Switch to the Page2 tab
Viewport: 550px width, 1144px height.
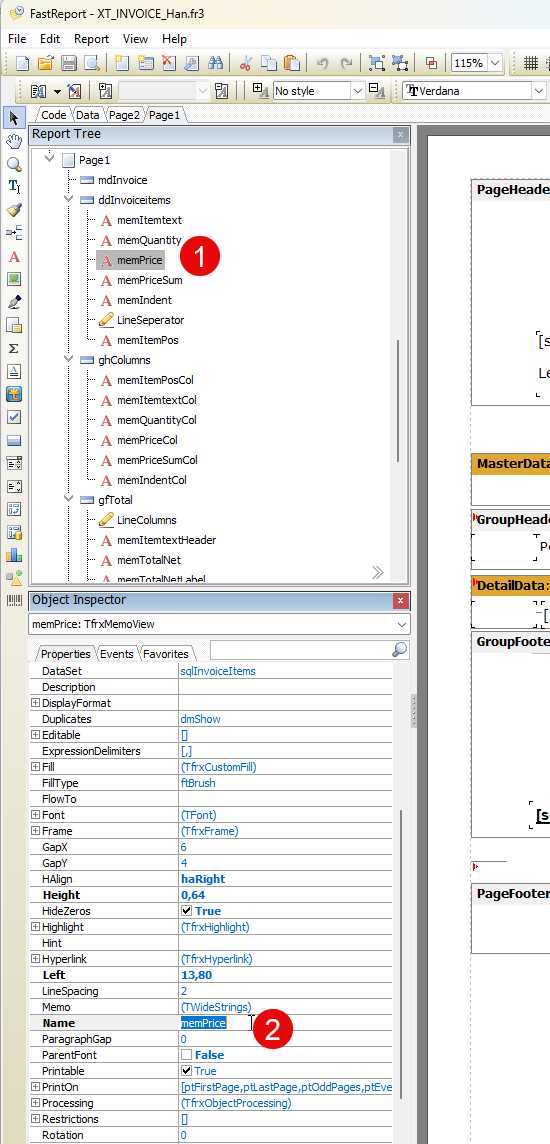(125, 115)
